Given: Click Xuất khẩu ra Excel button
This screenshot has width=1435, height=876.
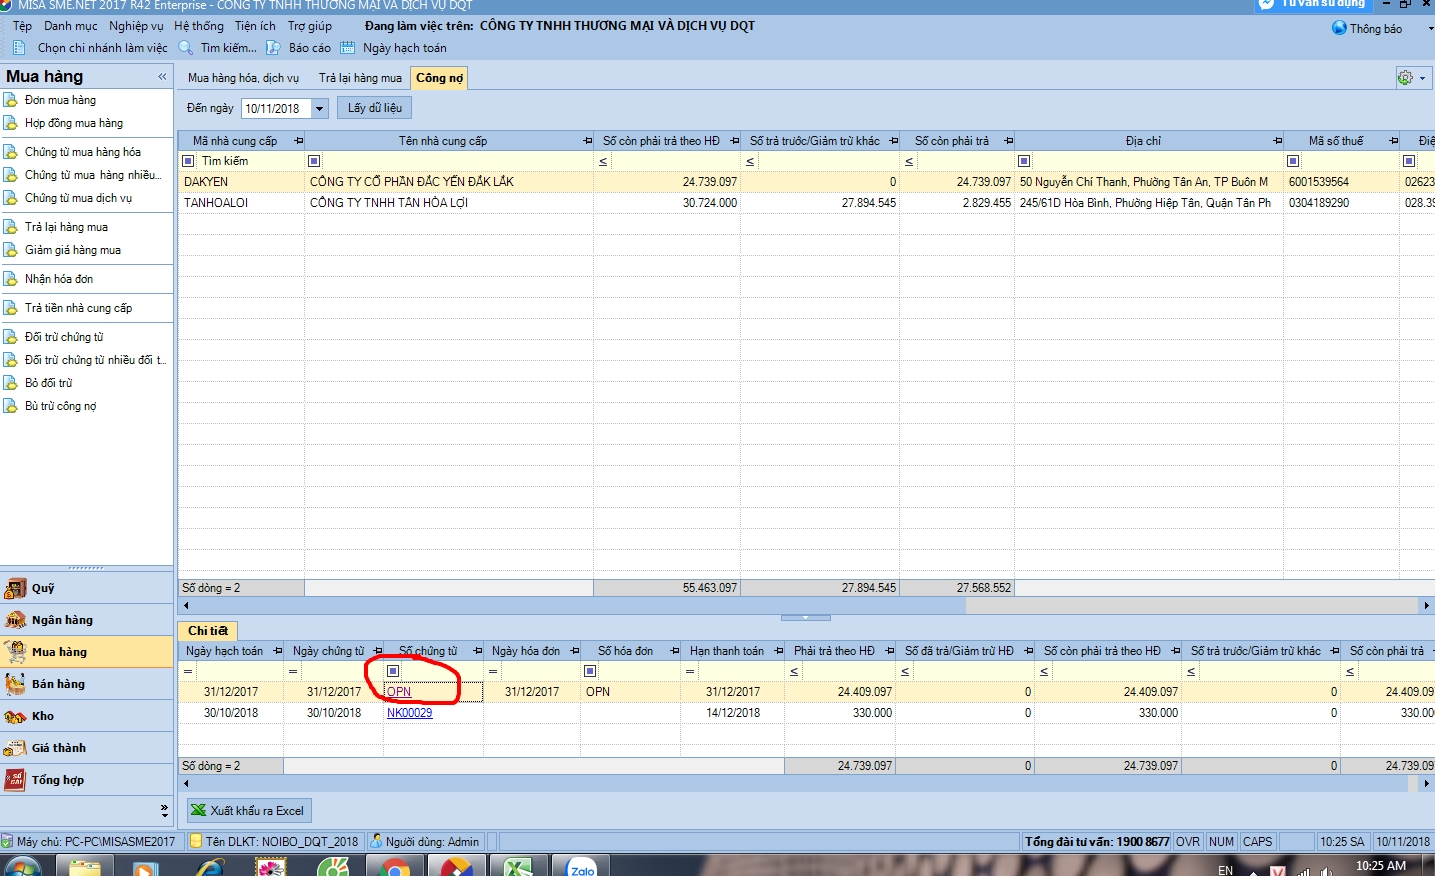Looking at the screenshot, I should click(x=247, y=810).
